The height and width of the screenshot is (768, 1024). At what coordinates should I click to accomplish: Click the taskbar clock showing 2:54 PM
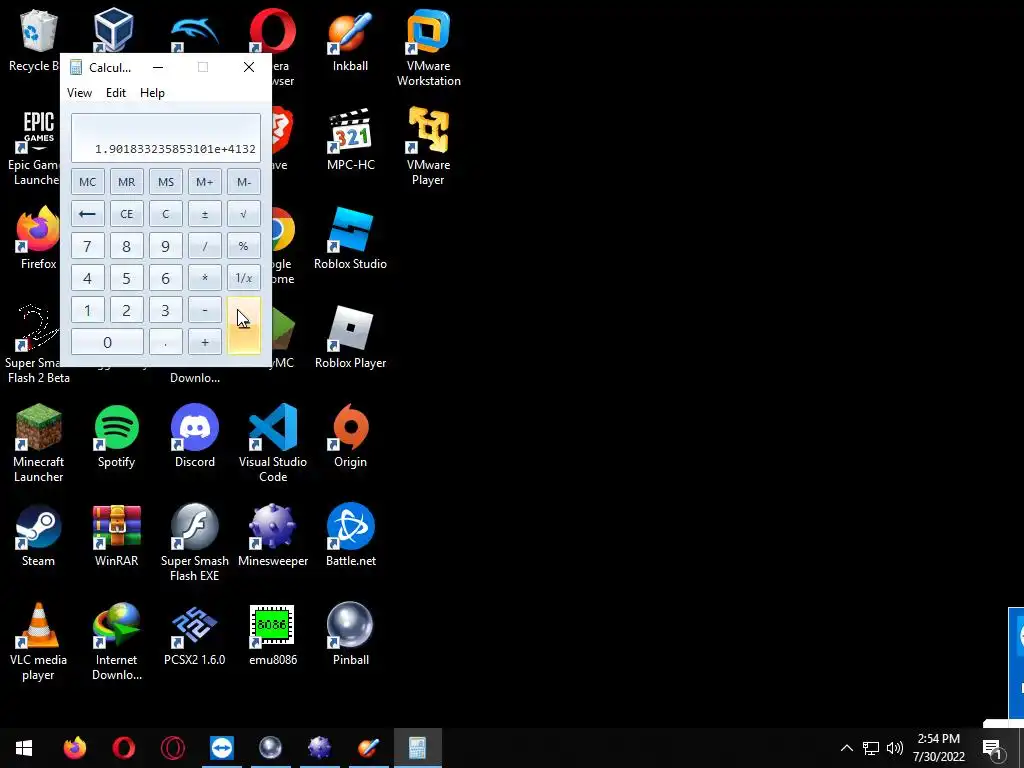(938, 748)
